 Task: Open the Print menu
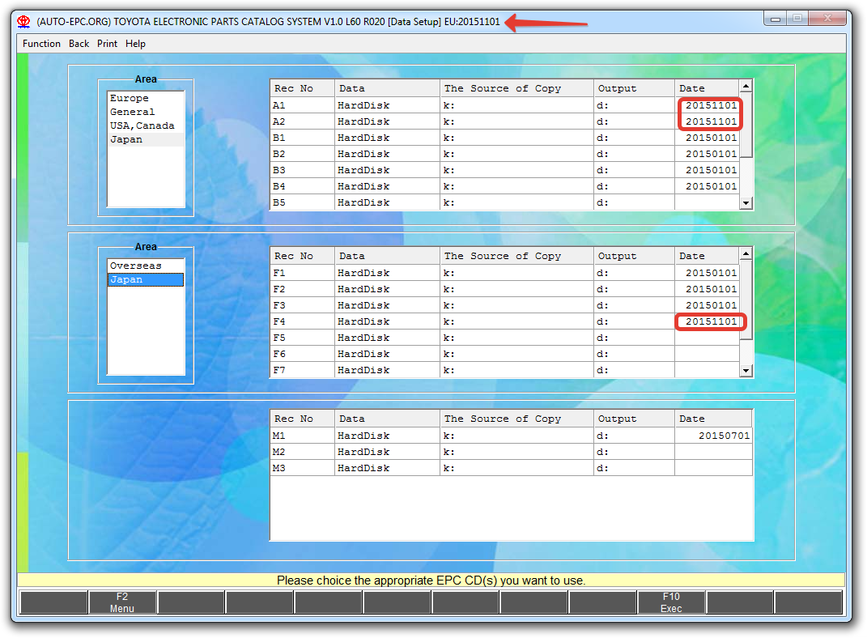(107, 44)
